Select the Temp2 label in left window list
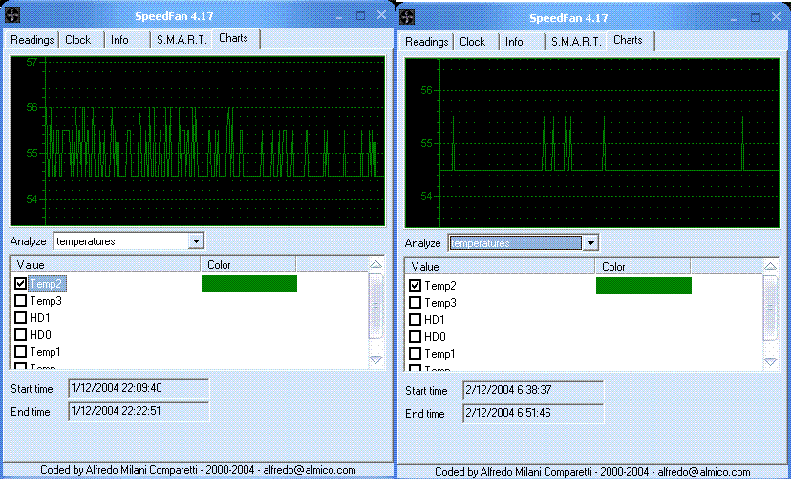The width and height of the screenshot is (792, 479). 46,284
